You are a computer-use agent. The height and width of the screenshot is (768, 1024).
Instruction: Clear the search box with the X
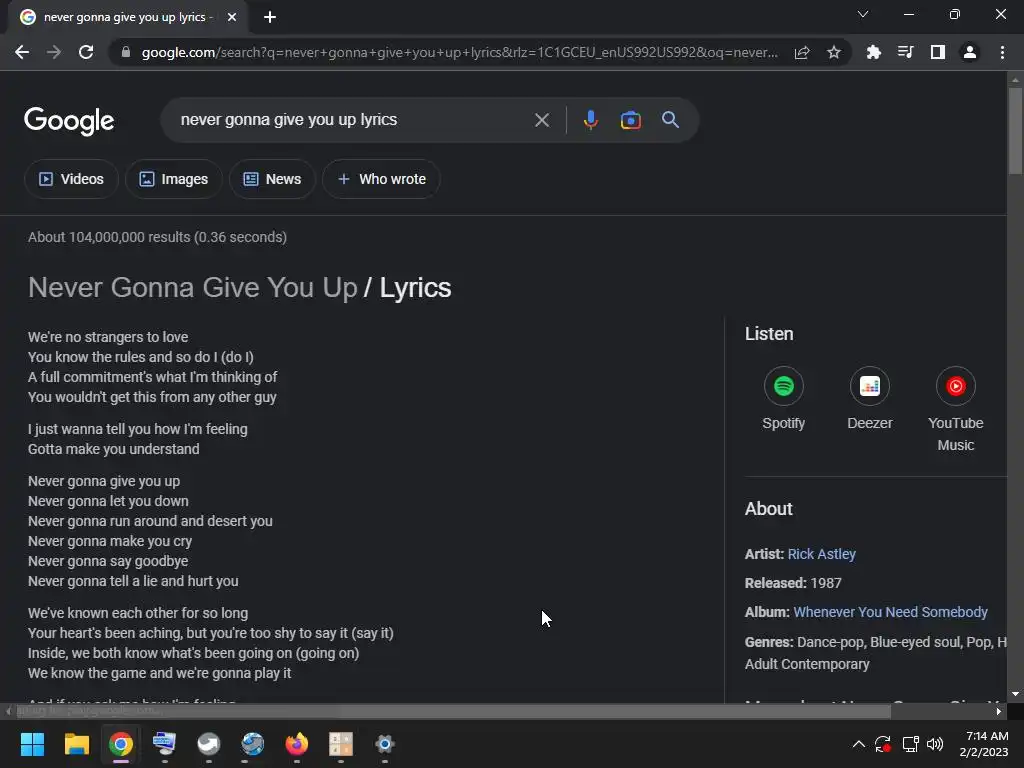pyautogui.click(x=541, y=120)
